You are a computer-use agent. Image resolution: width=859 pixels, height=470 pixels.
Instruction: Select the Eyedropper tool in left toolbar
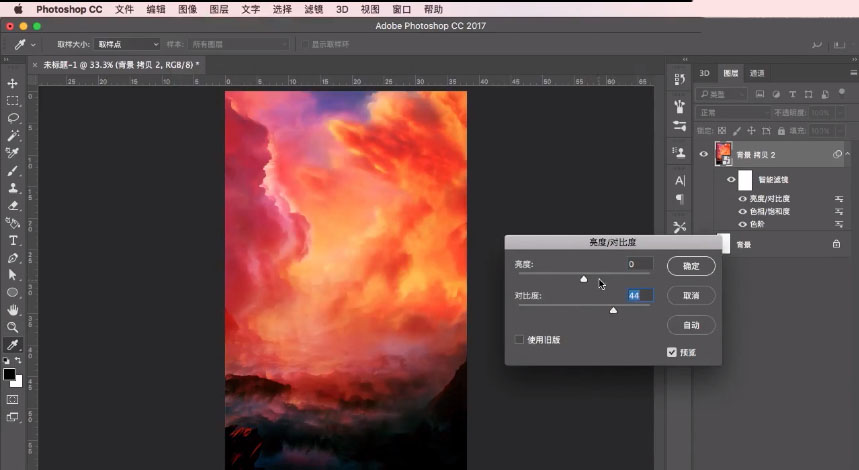pyautogui.click(x=12, y=345)
